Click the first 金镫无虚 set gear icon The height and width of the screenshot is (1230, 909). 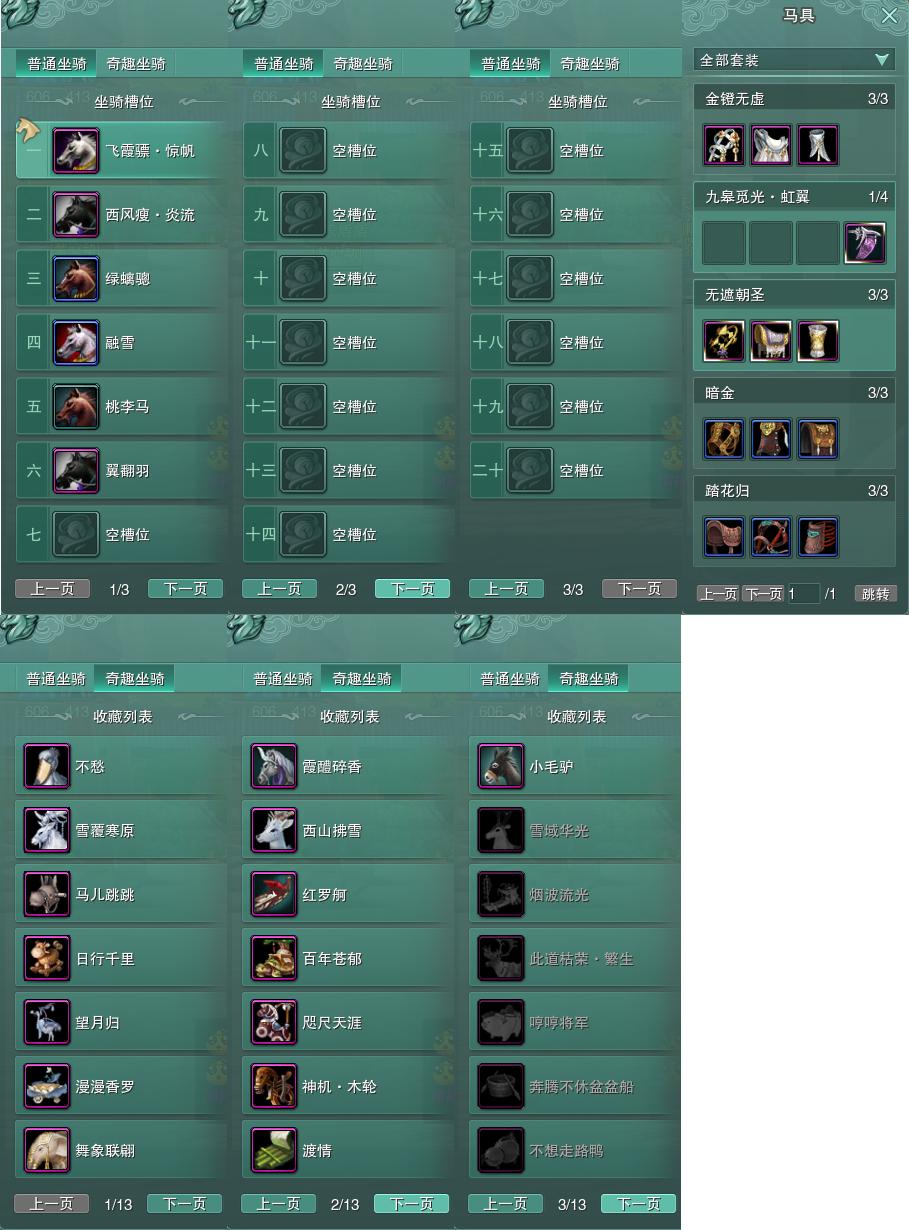pos(724,145)
